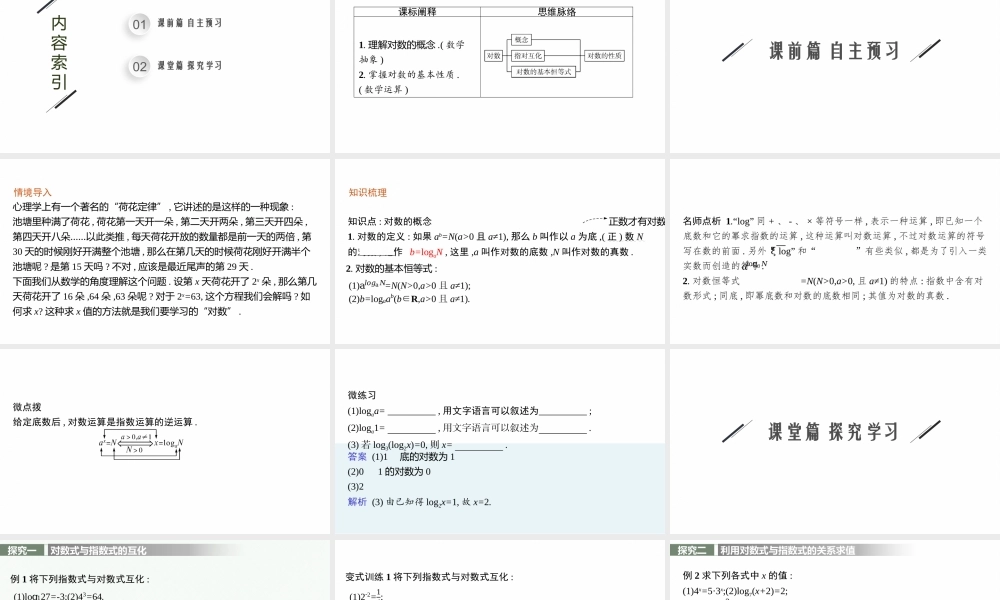This screenshot has height=600, width=1000.
Task: Click the 探究一 green tag
Action: click(22, 550)
